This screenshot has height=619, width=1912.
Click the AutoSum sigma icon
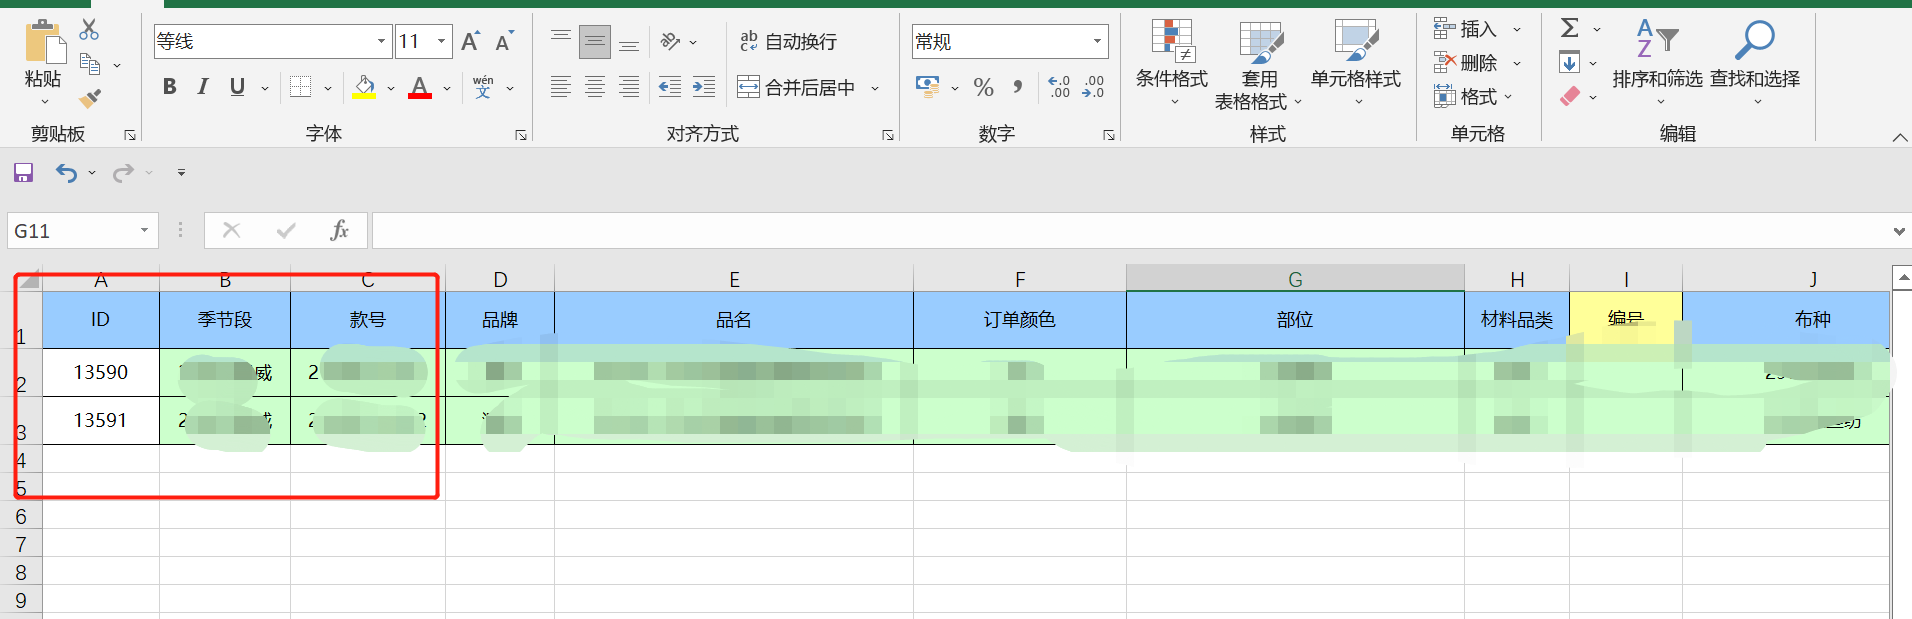1570,28
